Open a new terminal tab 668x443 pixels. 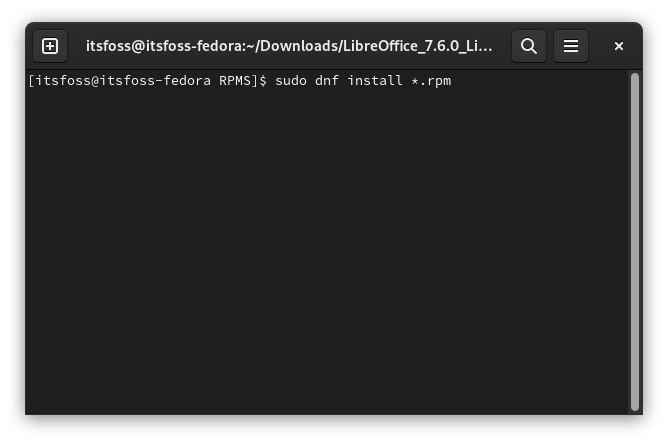[50, 46]
